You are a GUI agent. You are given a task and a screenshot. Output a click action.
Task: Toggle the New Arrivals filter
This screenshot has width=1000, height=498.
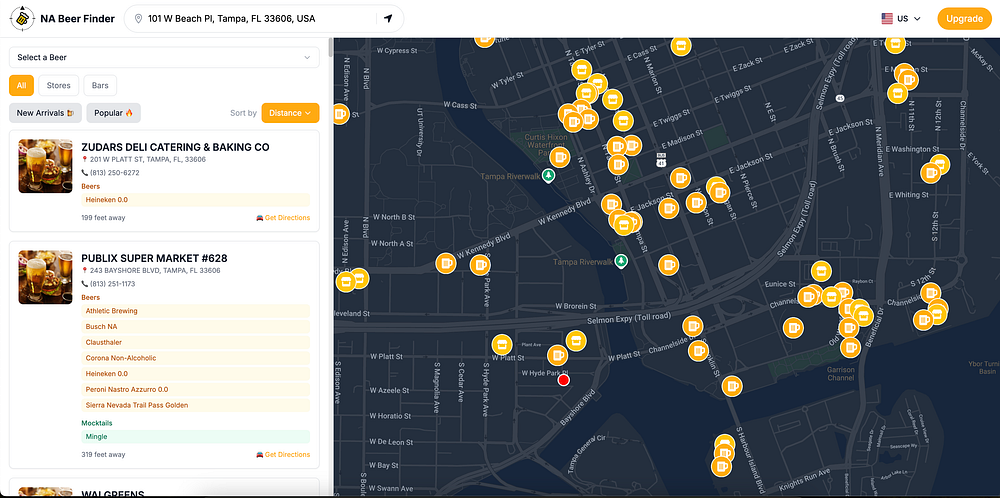(x=45, y=113)
